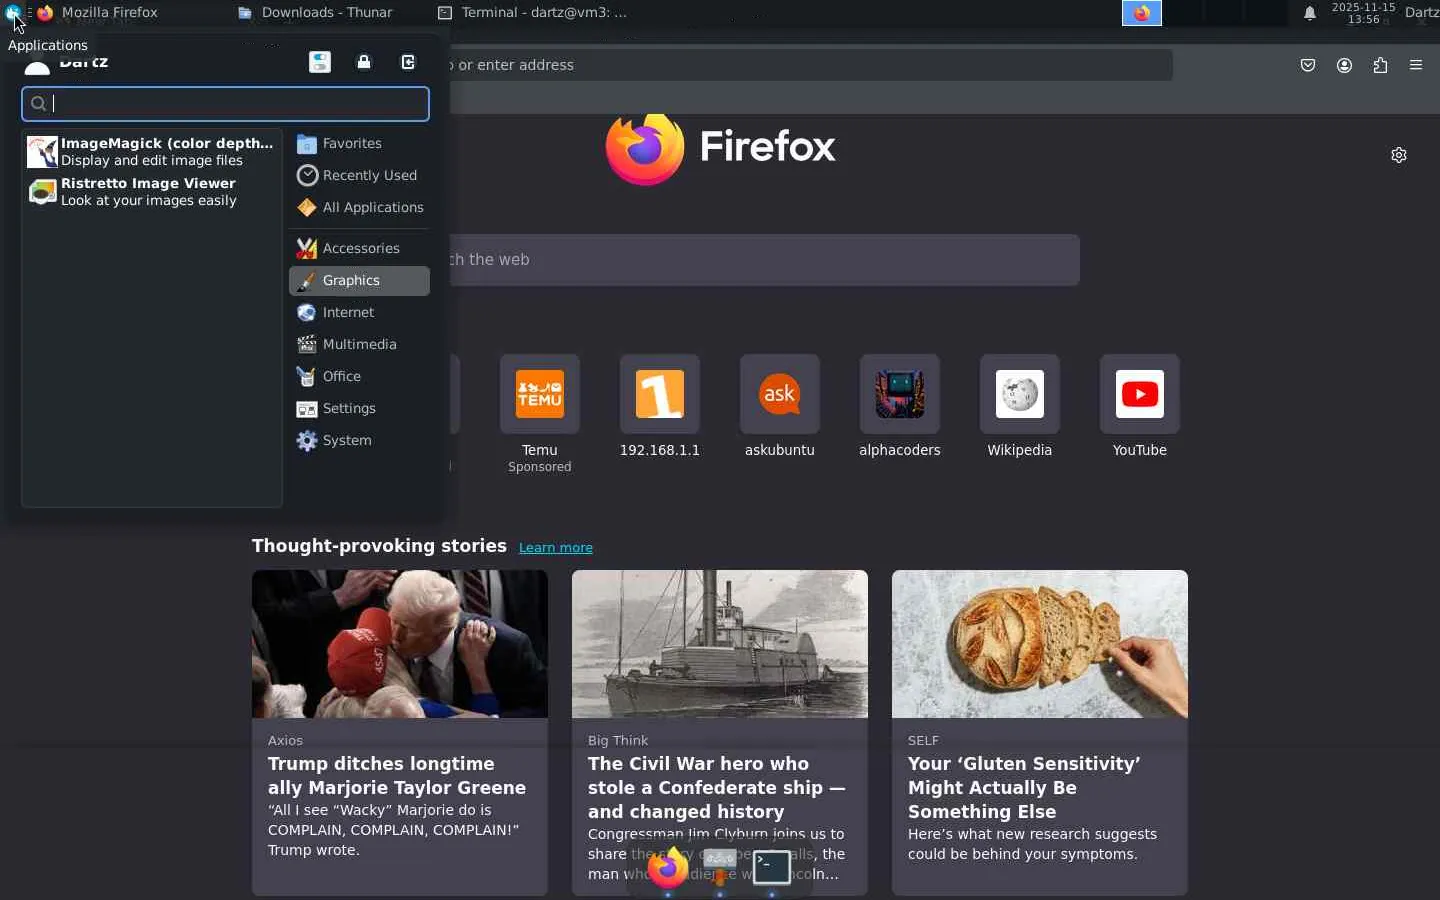This screenshot has height=900, width=1440.
Task: Open the Office category
Action: 359,377
